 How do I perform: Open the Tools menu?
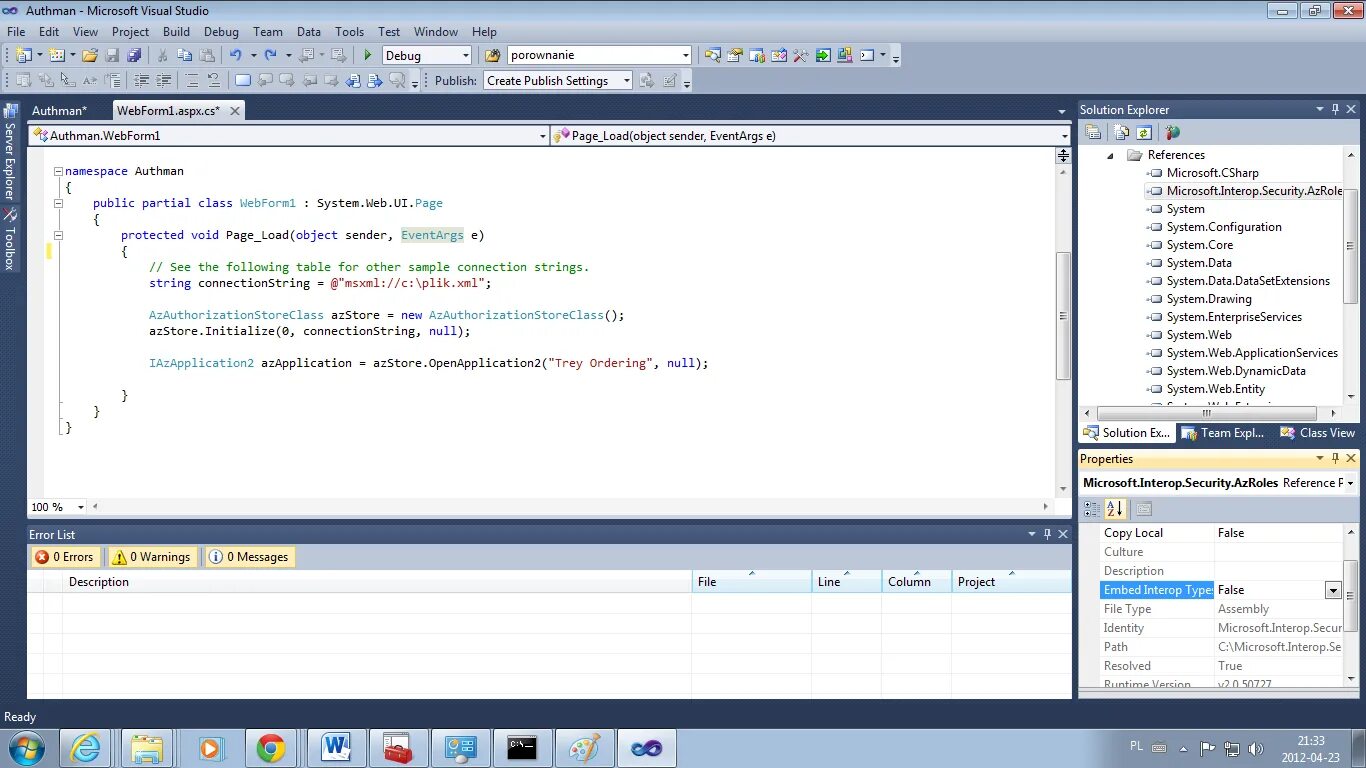click(x=349, y=32)
